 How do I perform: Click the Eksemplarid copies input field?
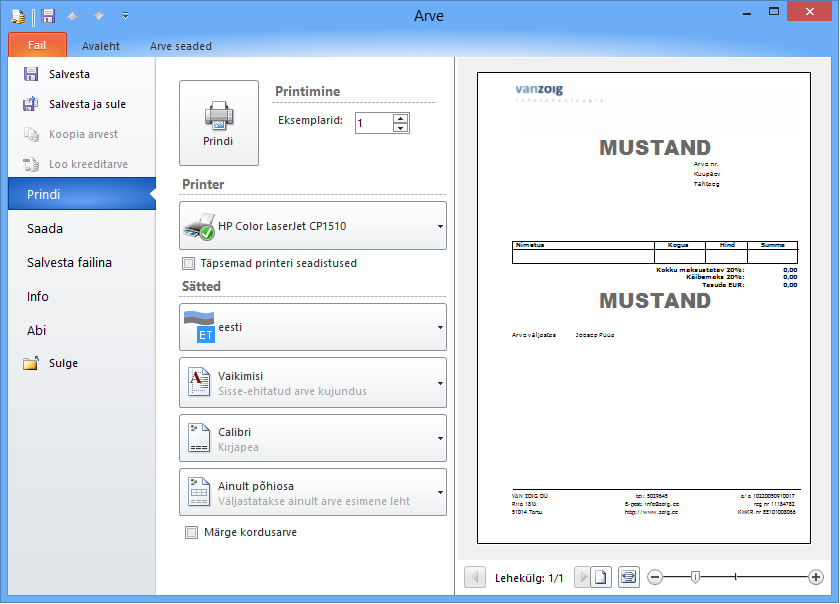coord(374,123)
